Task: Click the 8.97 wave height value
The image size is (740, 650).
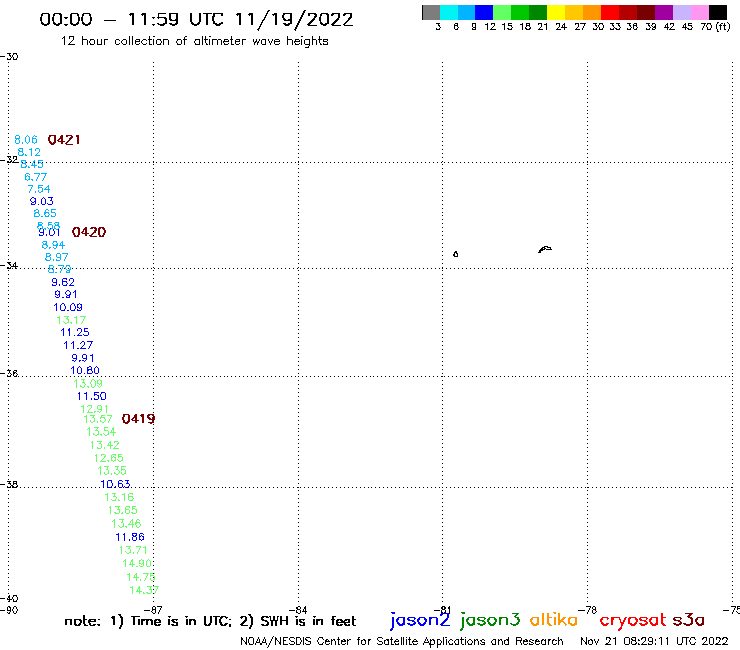Action: pyautogui.click(x=56, y=257)
